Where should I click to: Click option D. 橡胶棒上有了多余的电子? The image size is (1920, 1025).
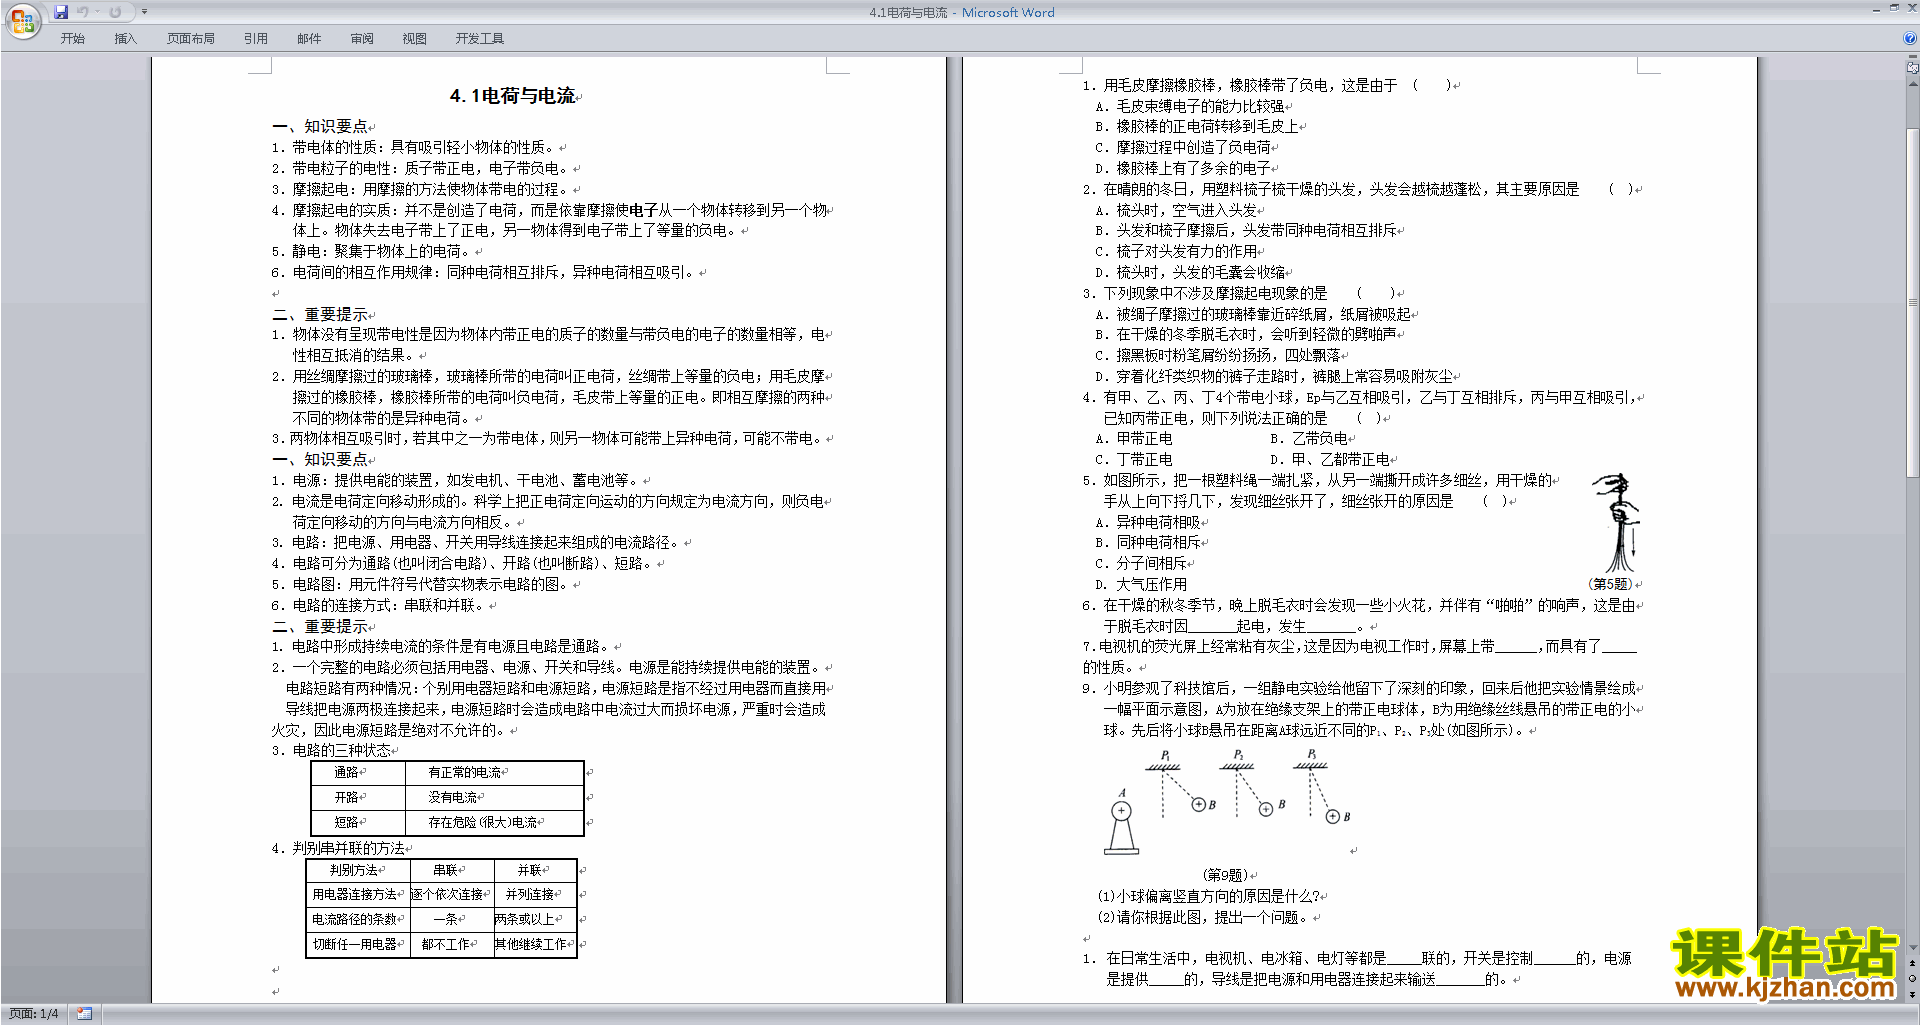tap(1183, 168)
